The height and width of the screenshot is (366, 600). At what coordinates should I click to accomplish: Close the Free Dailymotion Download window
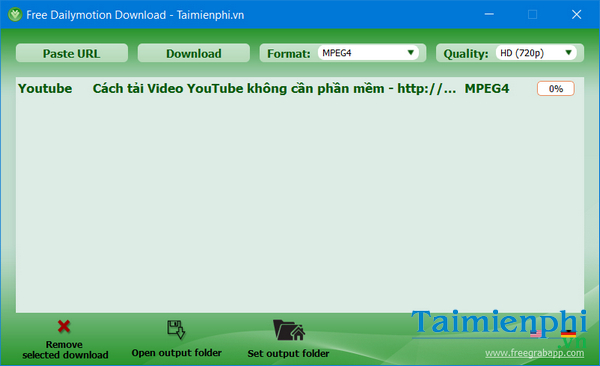point(576,15)
